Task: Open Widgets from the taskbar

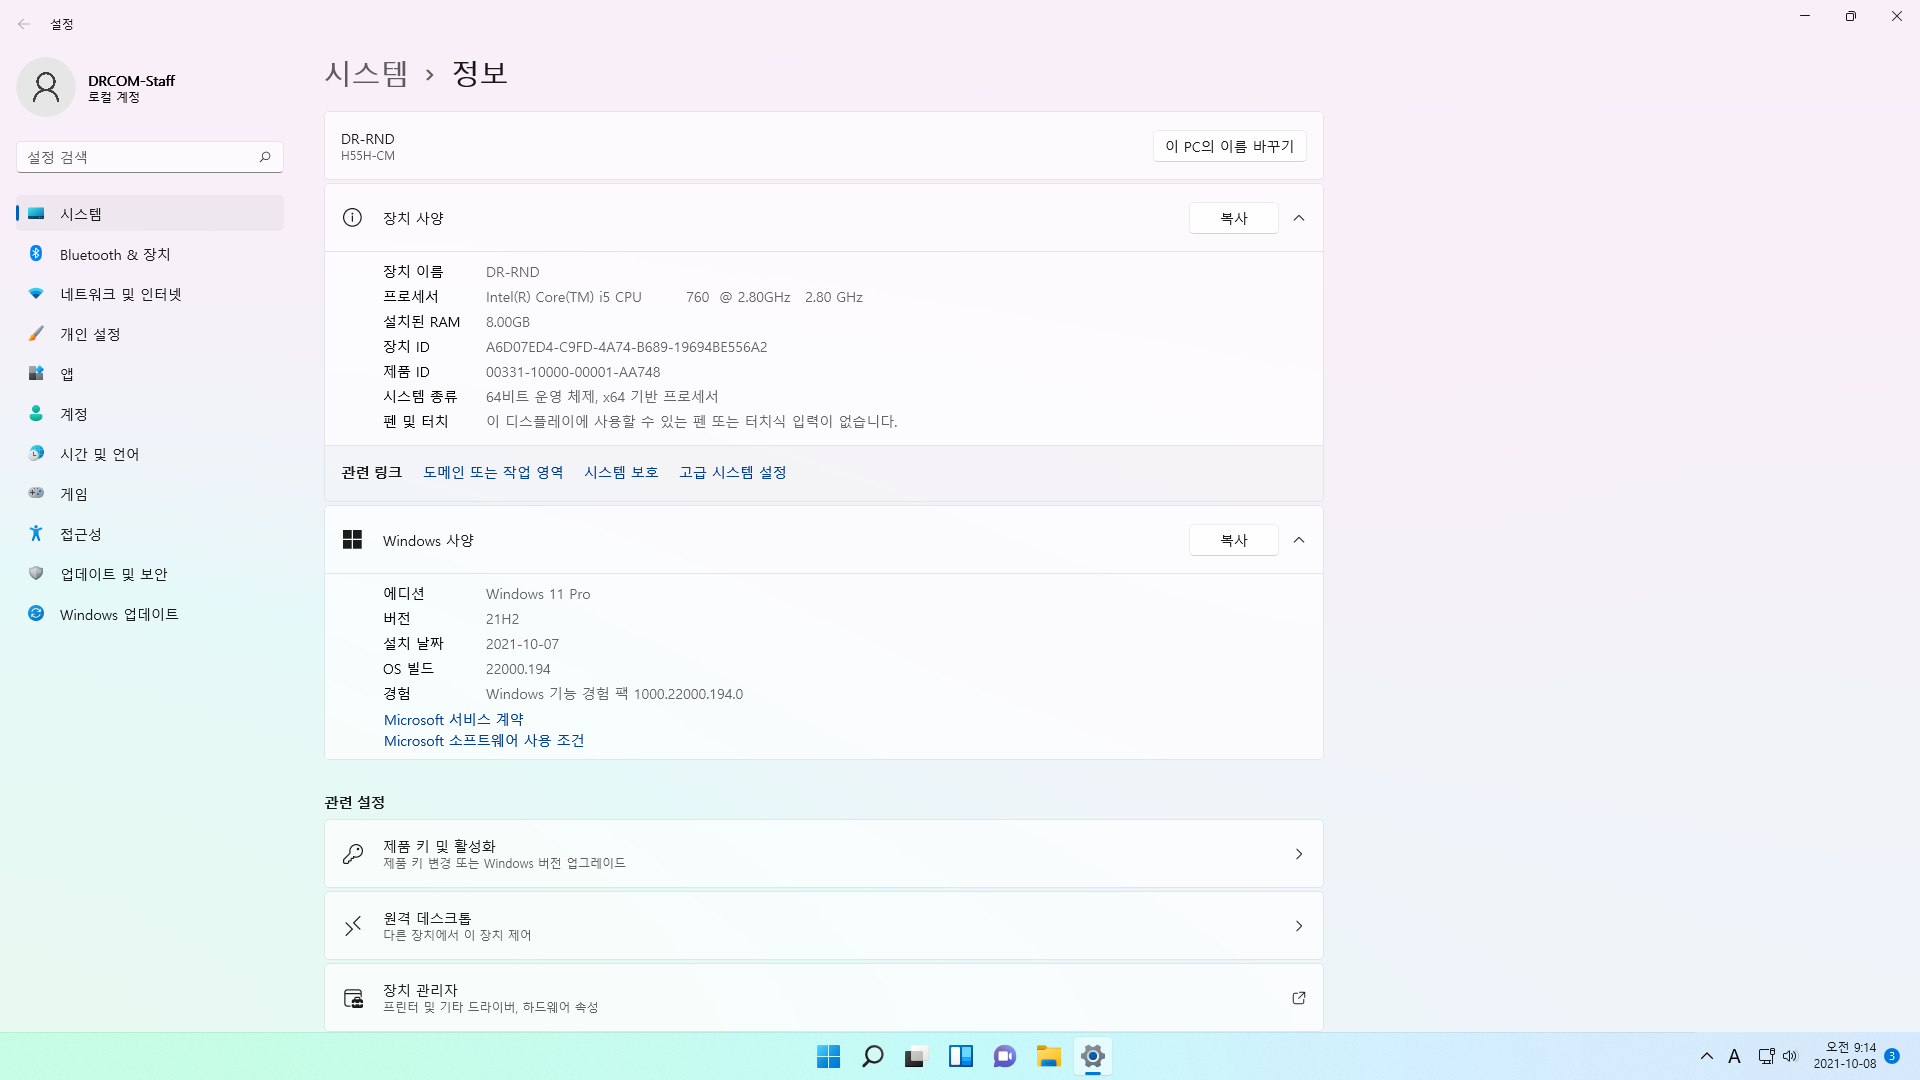Action: tap(960, 1056)
